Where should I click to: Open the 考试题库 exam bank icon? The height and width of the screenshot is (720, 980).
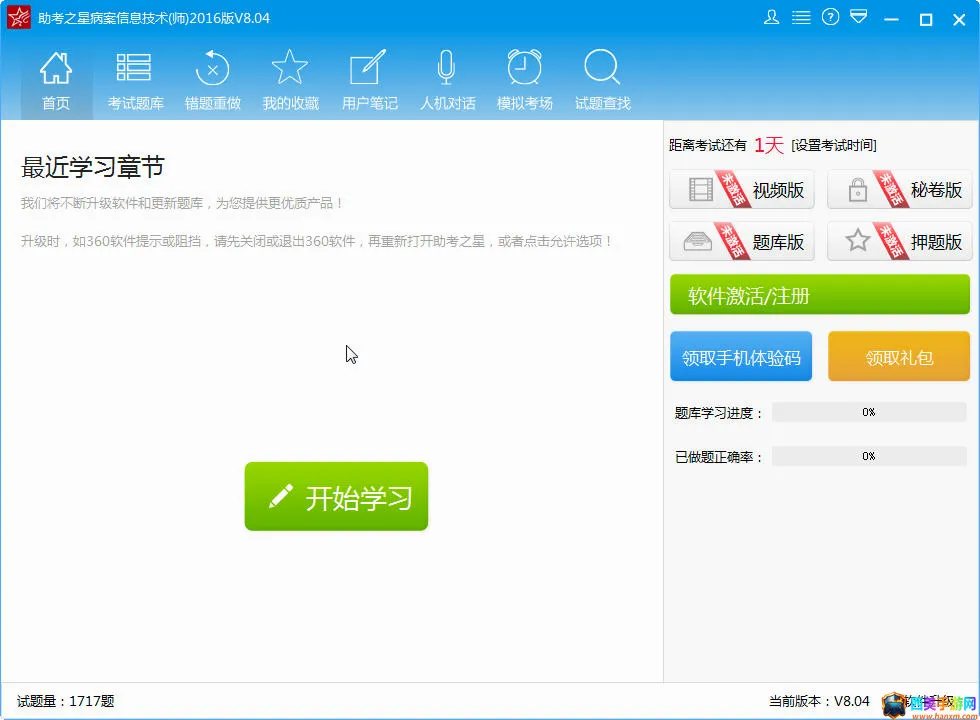coord(134,80)
